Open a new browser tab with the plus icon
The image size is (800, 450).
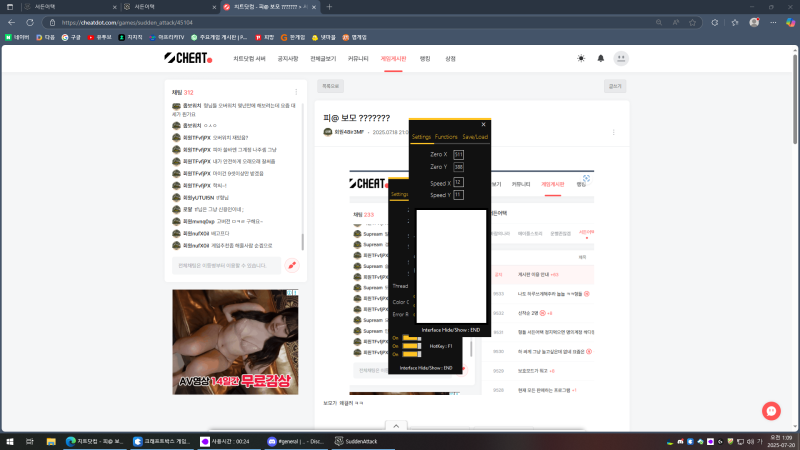coord(329,6)
